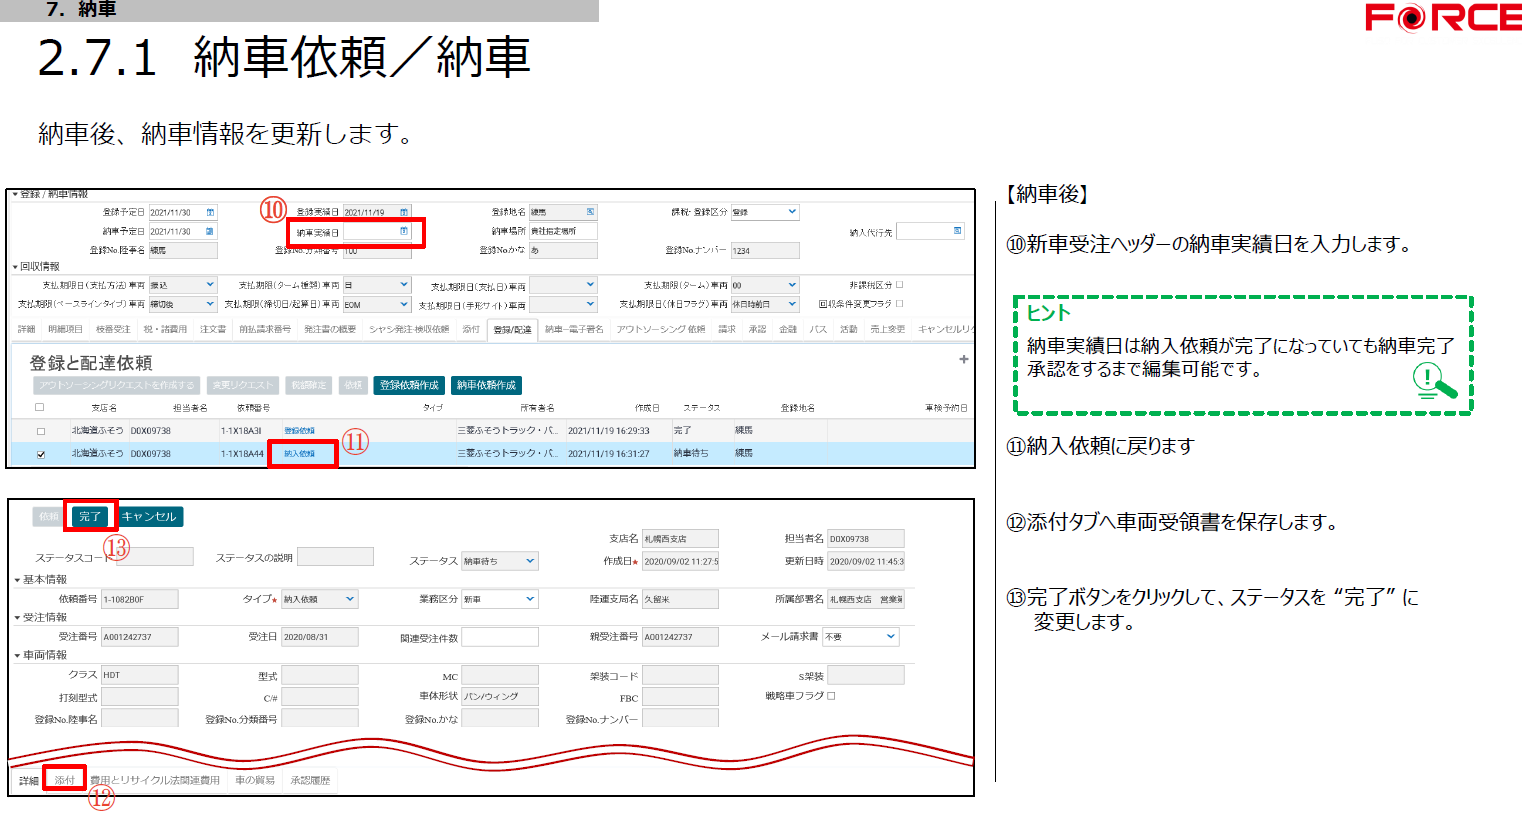Open calendar icon beside 登録予定日
Image resolution: width=1522 pixels, height=821 pixels.
(x=210, y=212)
